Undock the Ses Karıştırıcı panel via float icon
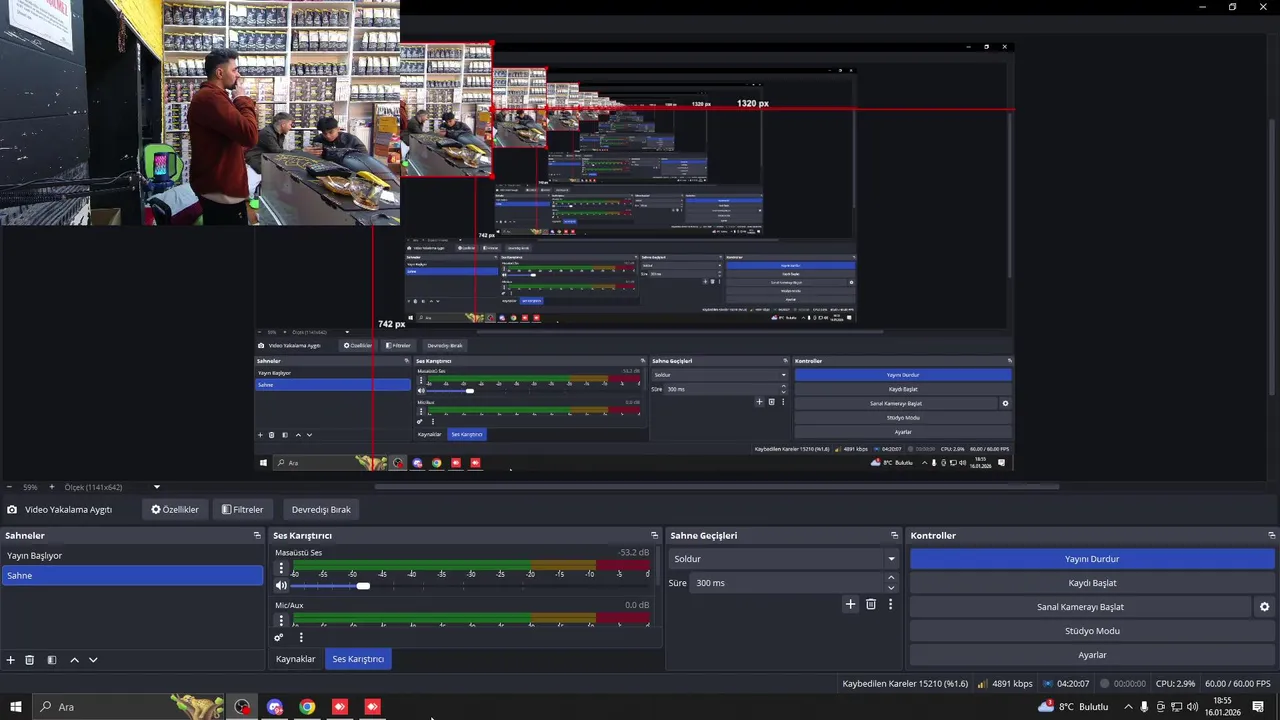The image size is (1280, 720). point(655,536)
